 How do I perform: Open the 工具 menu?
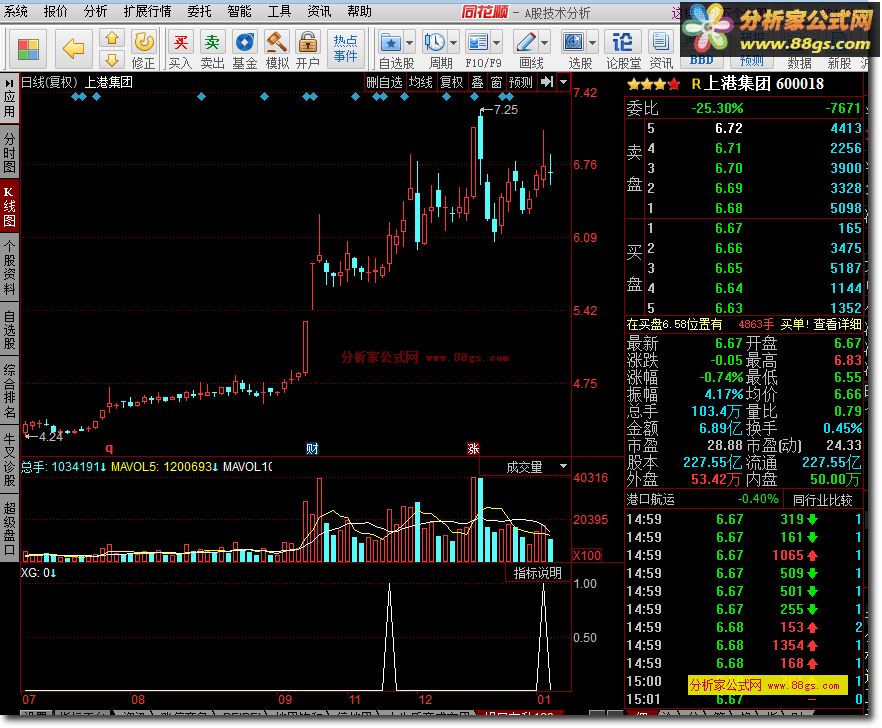click(279, 11)
